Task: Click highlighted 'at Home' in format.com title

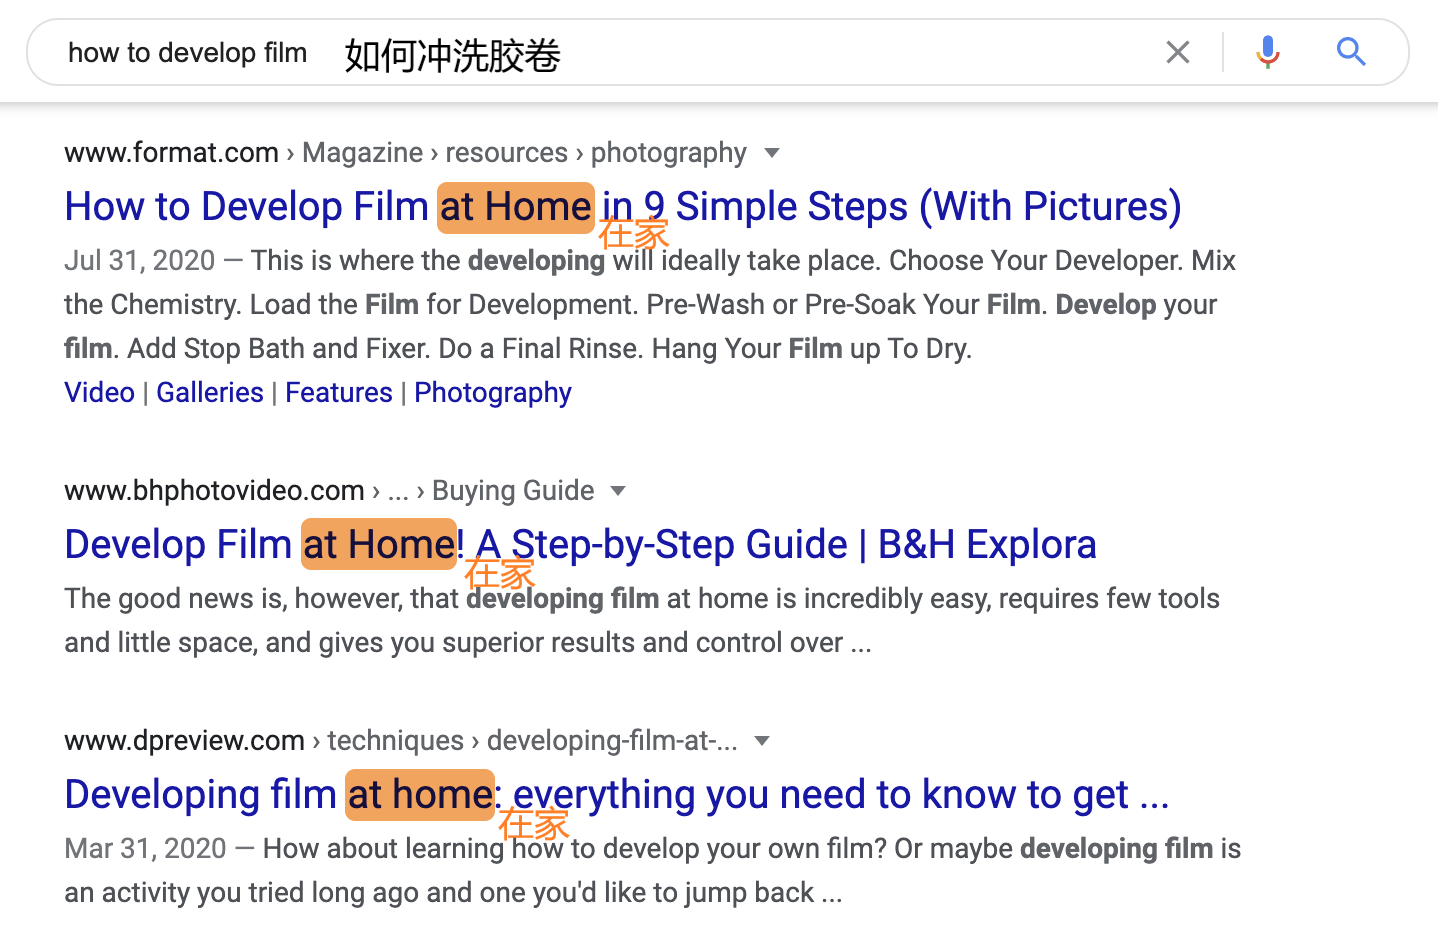Action: (x=516, y=208)
